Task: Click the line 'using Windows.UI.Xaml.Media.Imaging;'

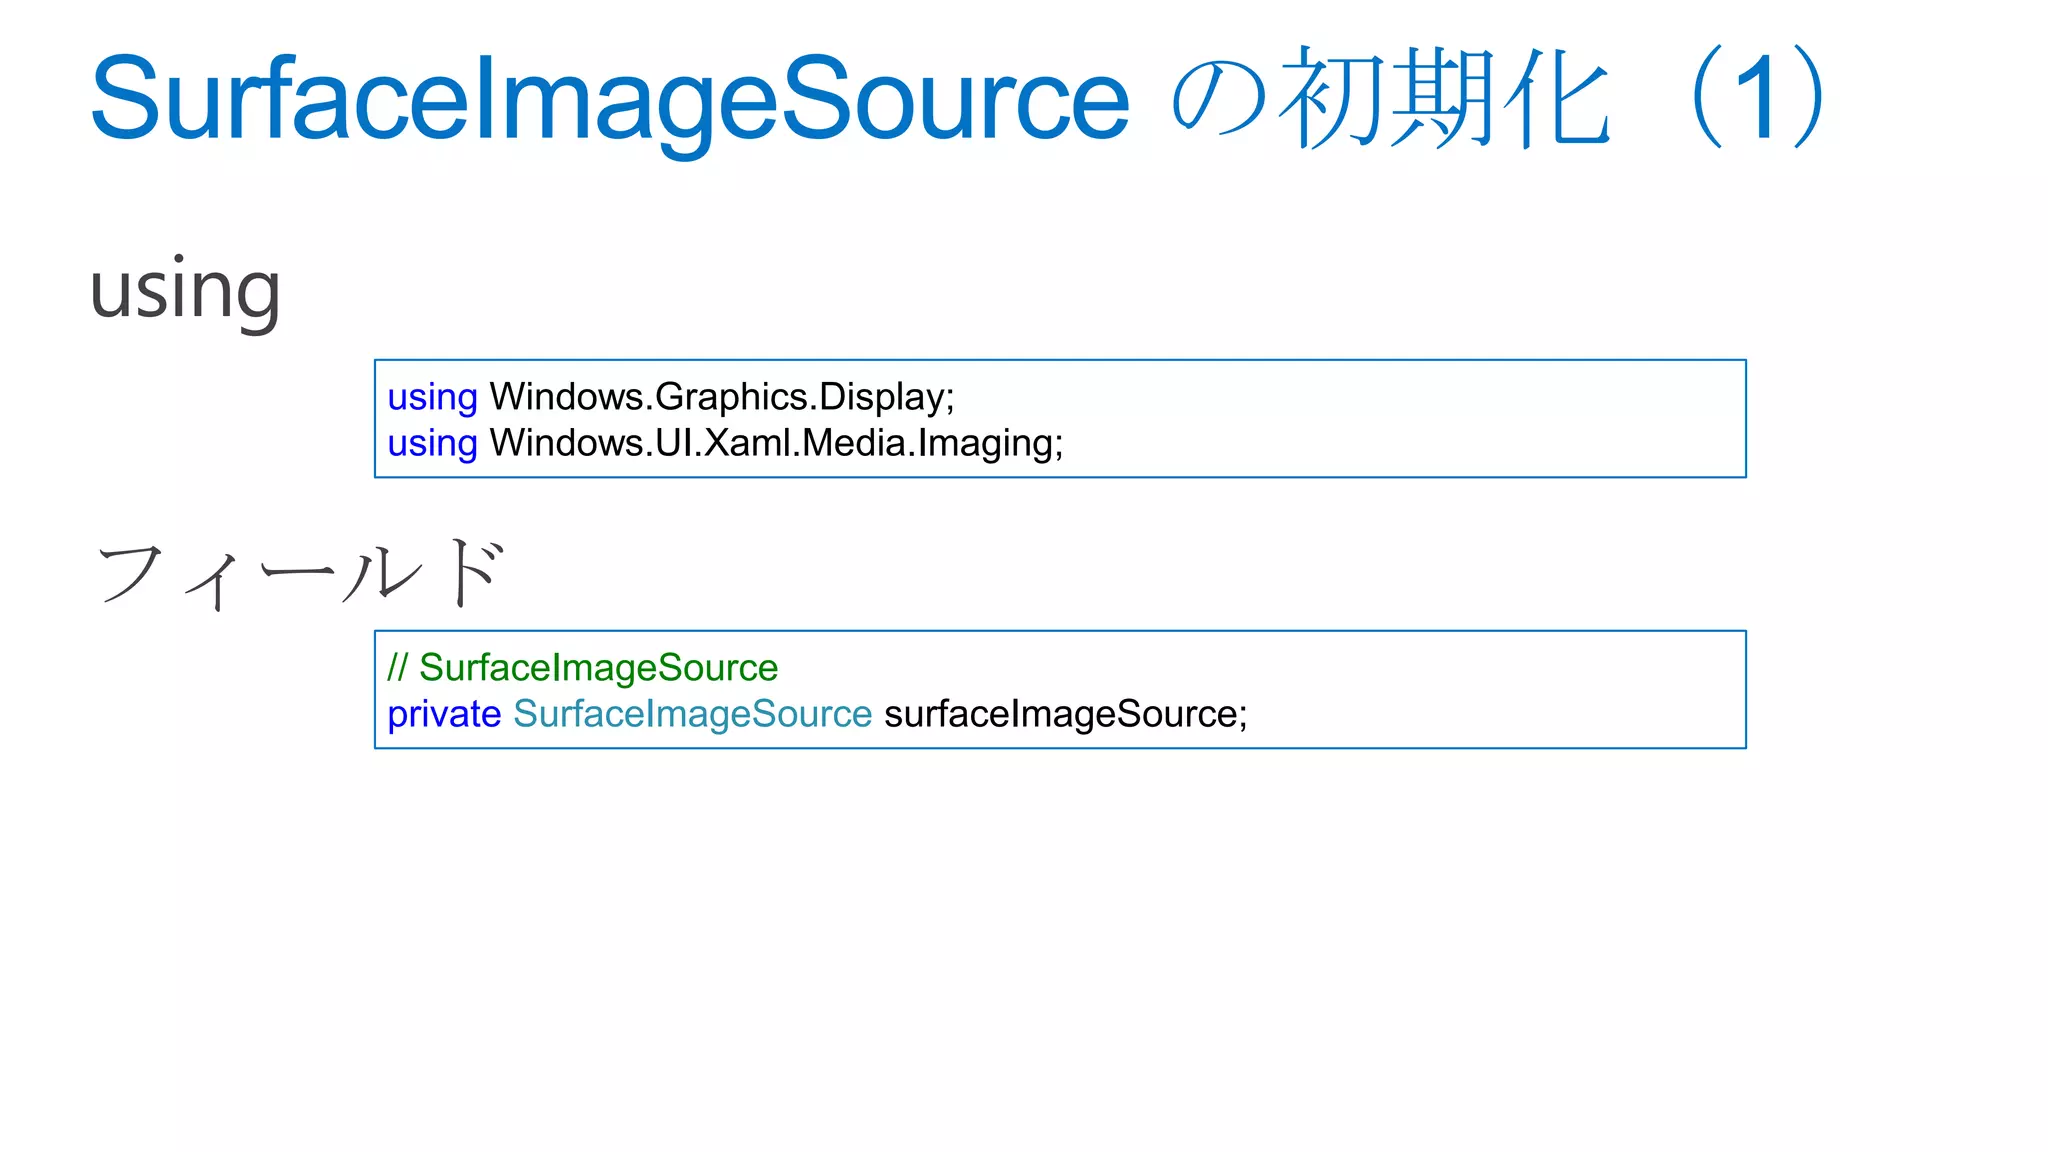Action: [x=725, y=443]
